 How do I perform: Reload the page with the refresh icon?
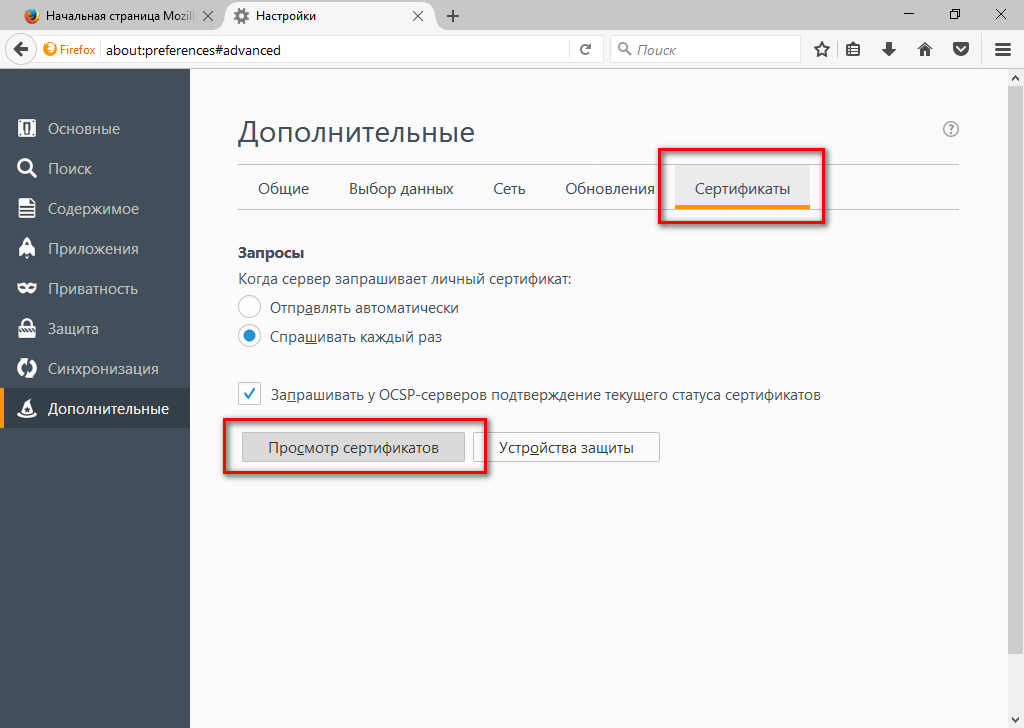(x=586, y=50)
